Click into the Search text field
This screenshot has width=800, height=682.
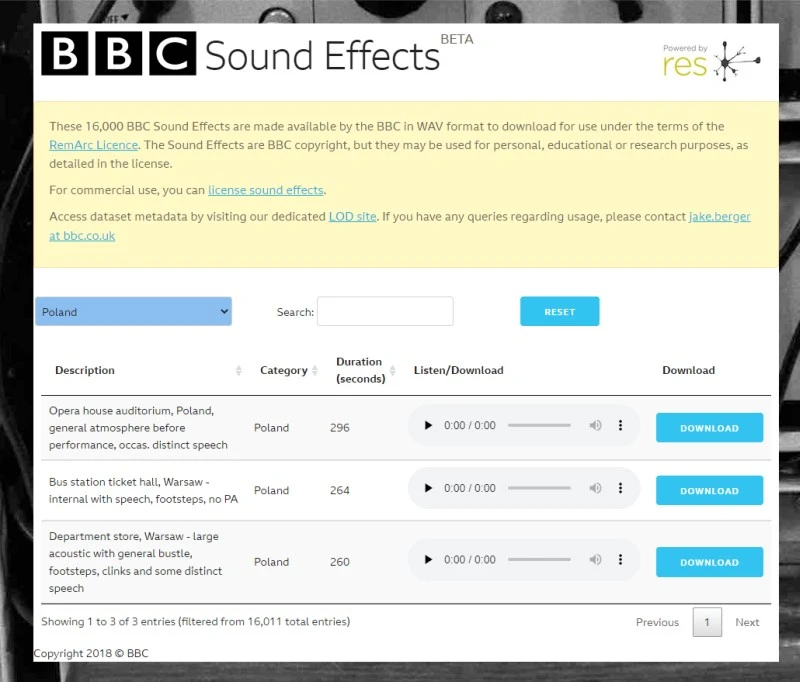point(385,312)
